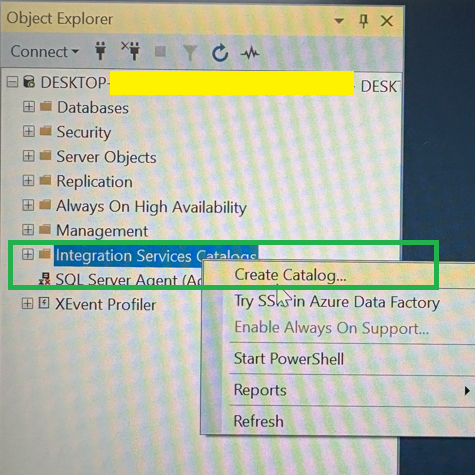The width and height of the screenshot is (475, 475).
Task: Click the server database icon beside DESKTOP
Action: (29, 82)
